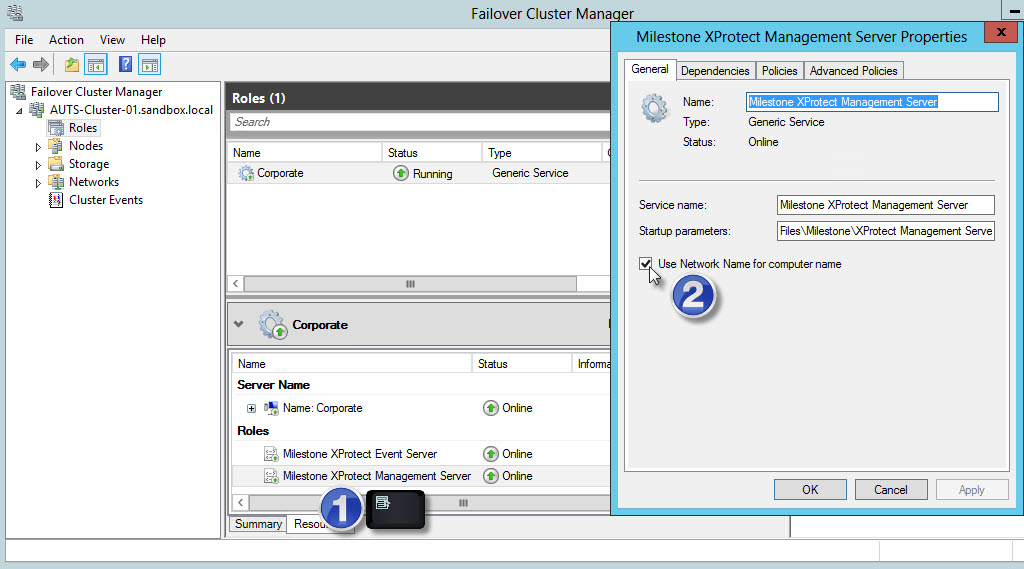Switch to the Summary tab

coord(258,524)
